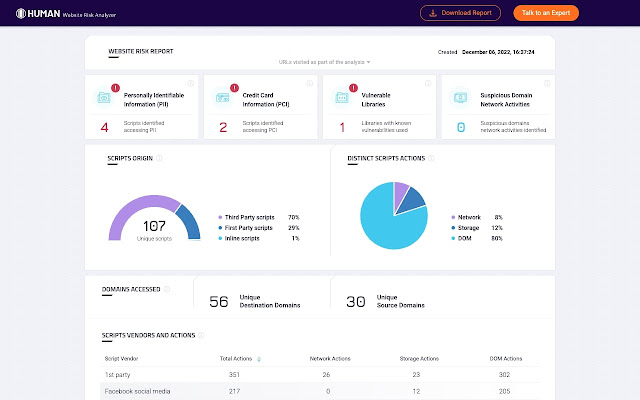
Task: Click red alert badge on Vulnerable Libraries
Action: pos(353,88)
